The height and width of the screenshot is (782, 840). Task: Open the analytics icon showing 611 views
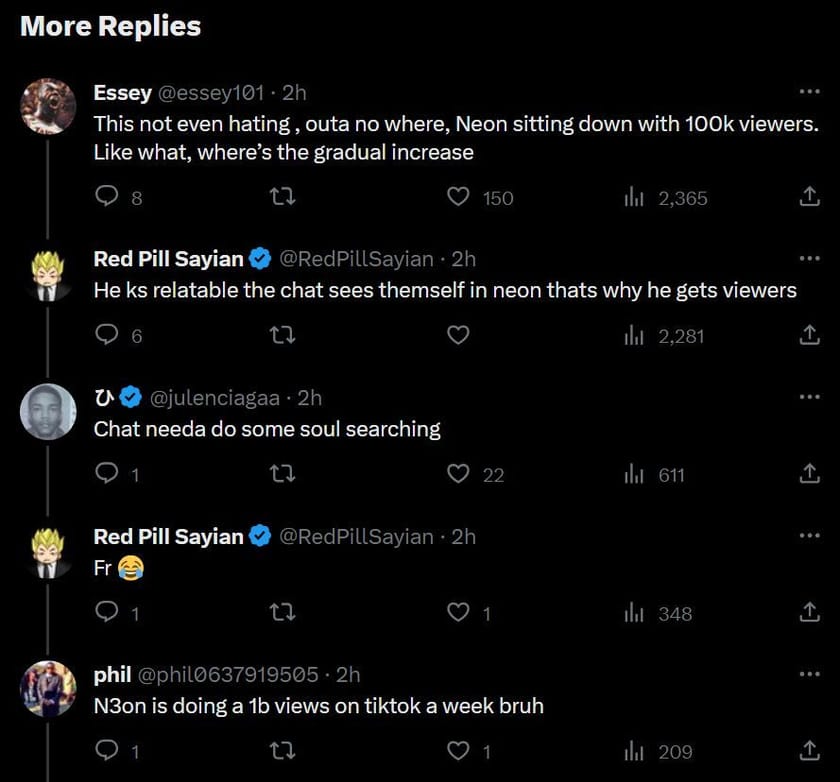[x=634, y=474]
